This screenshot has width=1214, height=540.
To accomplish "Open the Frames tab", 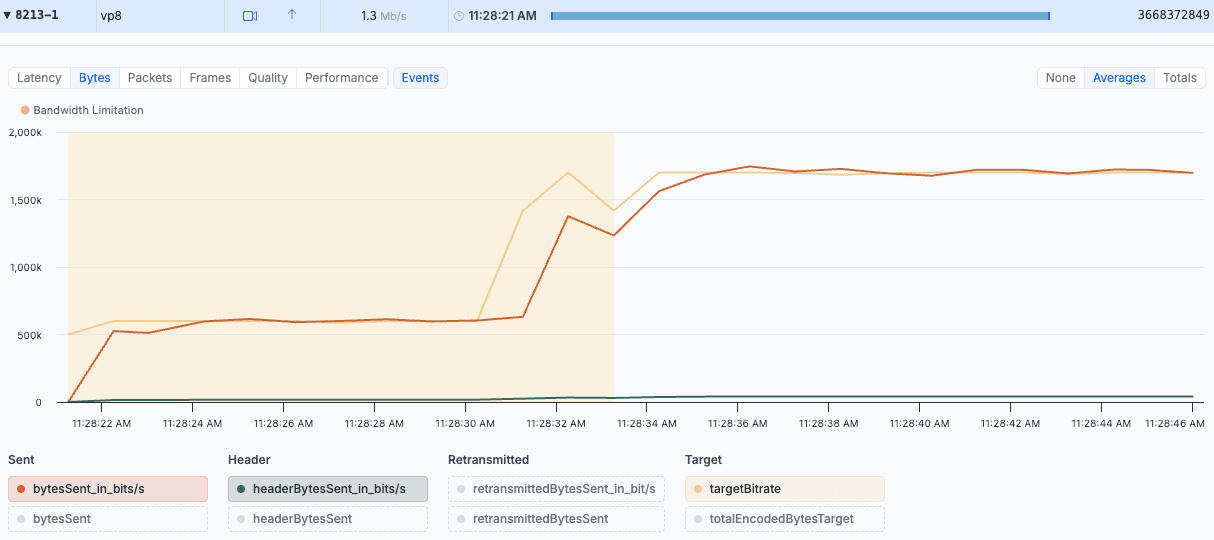I will pos(210,78).
